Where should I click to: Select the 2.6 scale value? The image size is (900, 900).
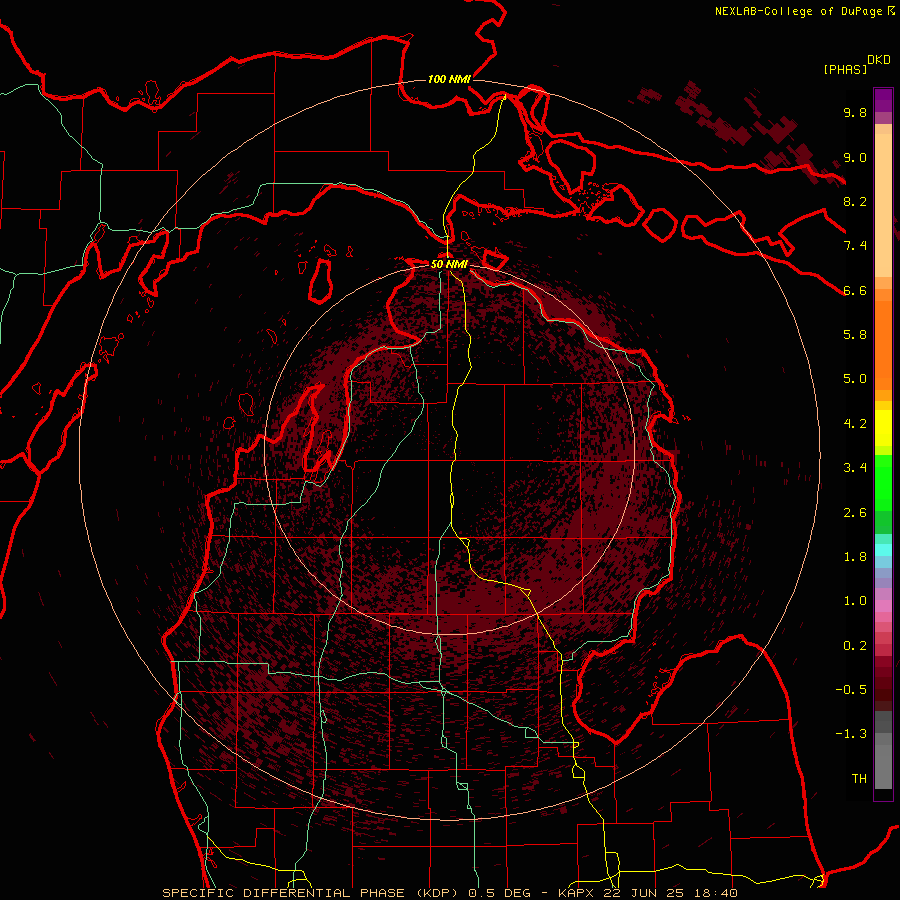click(x=855, y=513)
